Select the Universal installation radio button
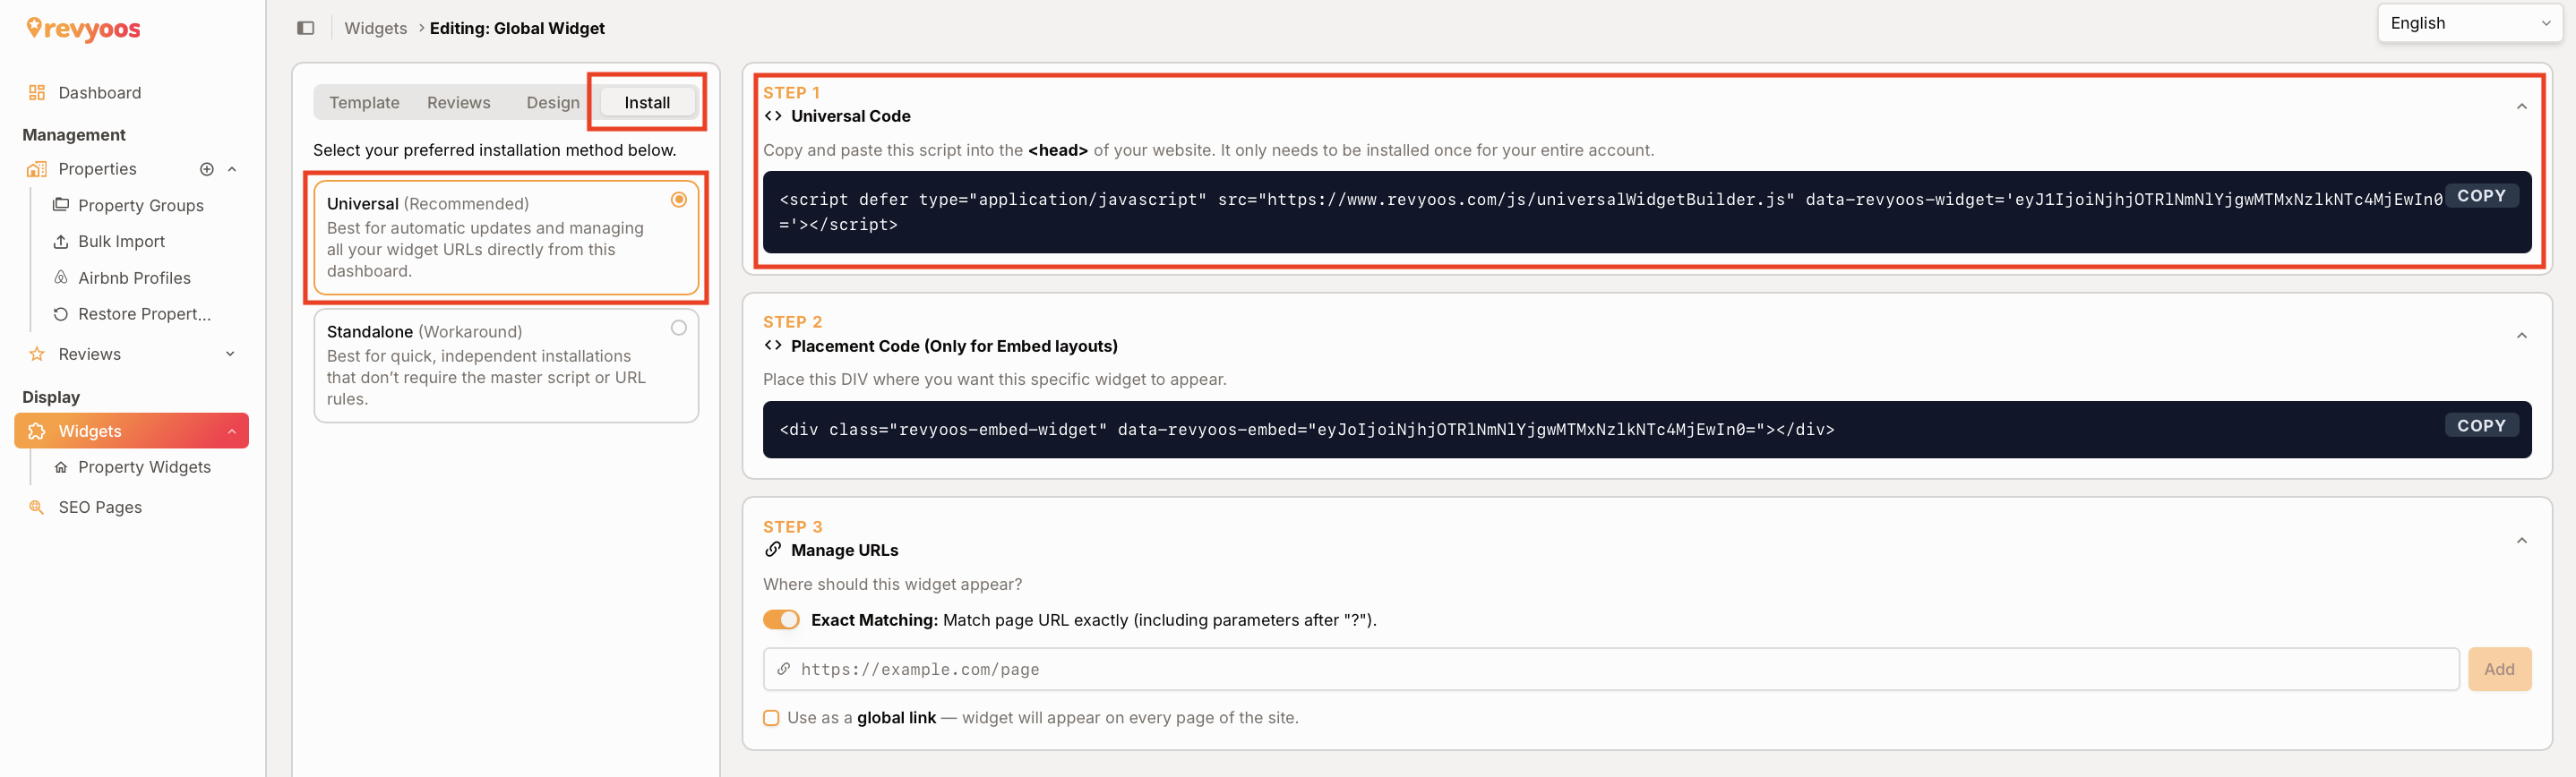 (x=679, y=200)
